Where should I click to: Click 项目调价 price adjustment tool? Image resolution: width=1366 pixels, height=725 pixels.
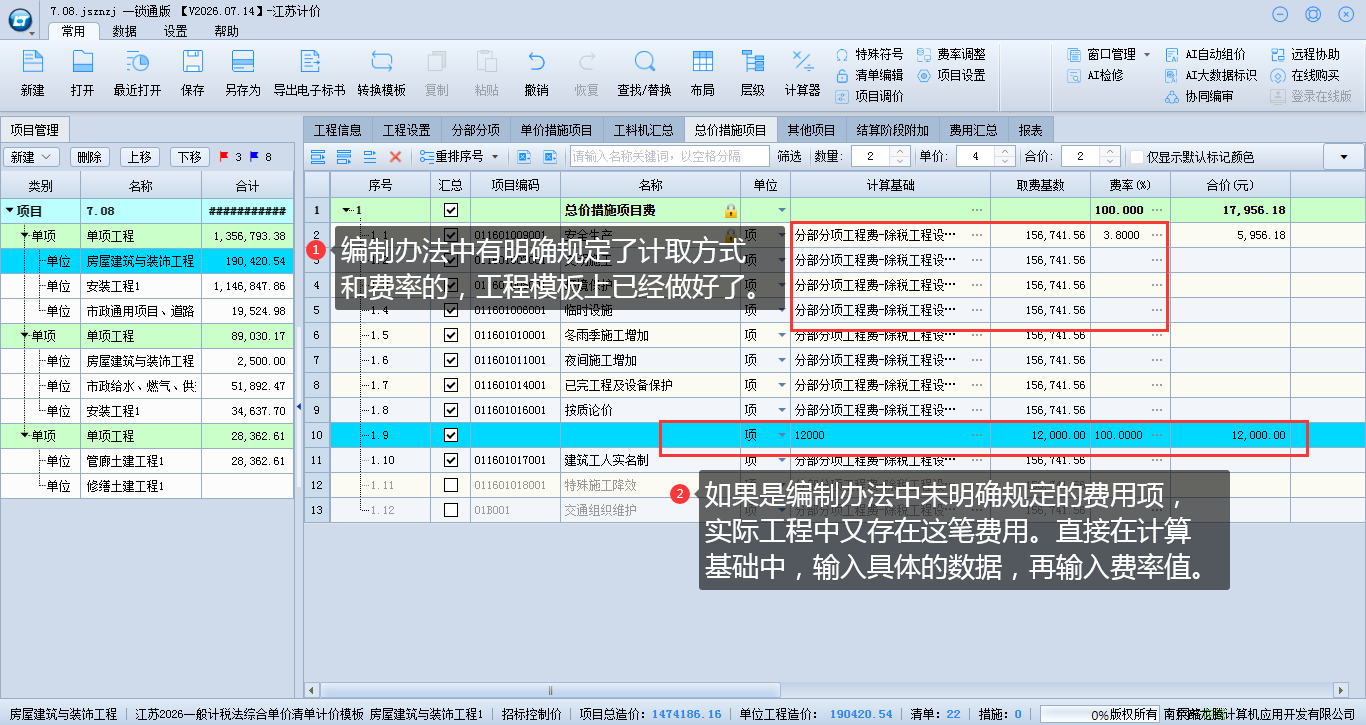[x=869, y=96]
